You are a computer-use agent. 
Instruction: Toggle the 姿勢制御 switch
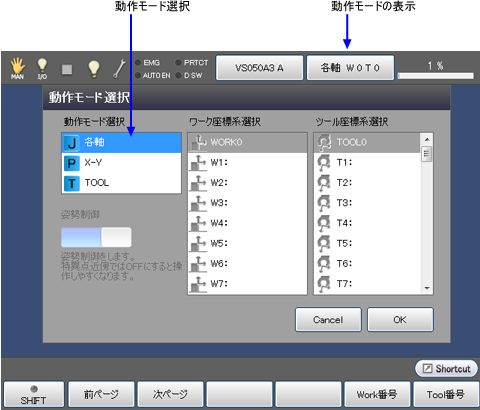point(96,237)
